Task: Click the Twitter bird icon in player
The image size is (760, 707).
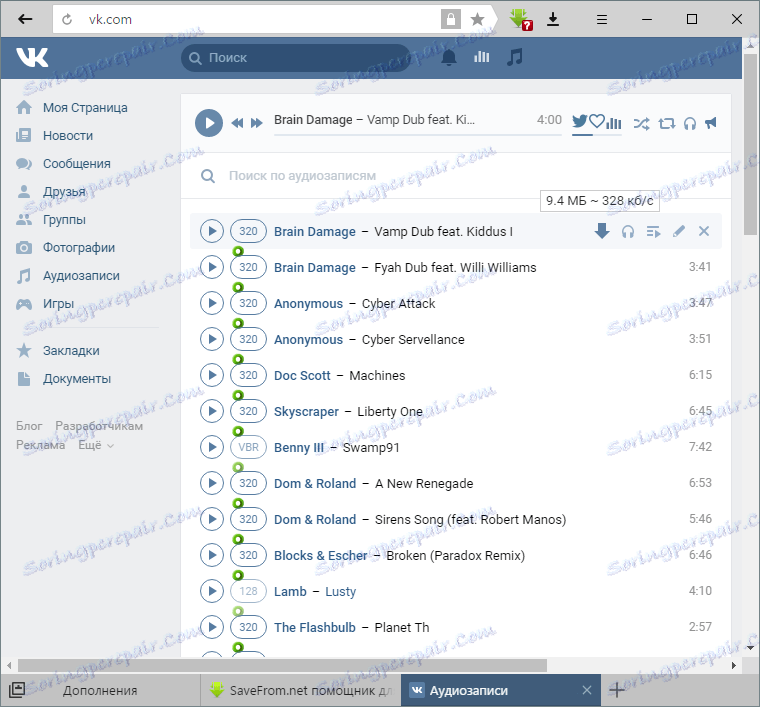Action: coord(580,121)
